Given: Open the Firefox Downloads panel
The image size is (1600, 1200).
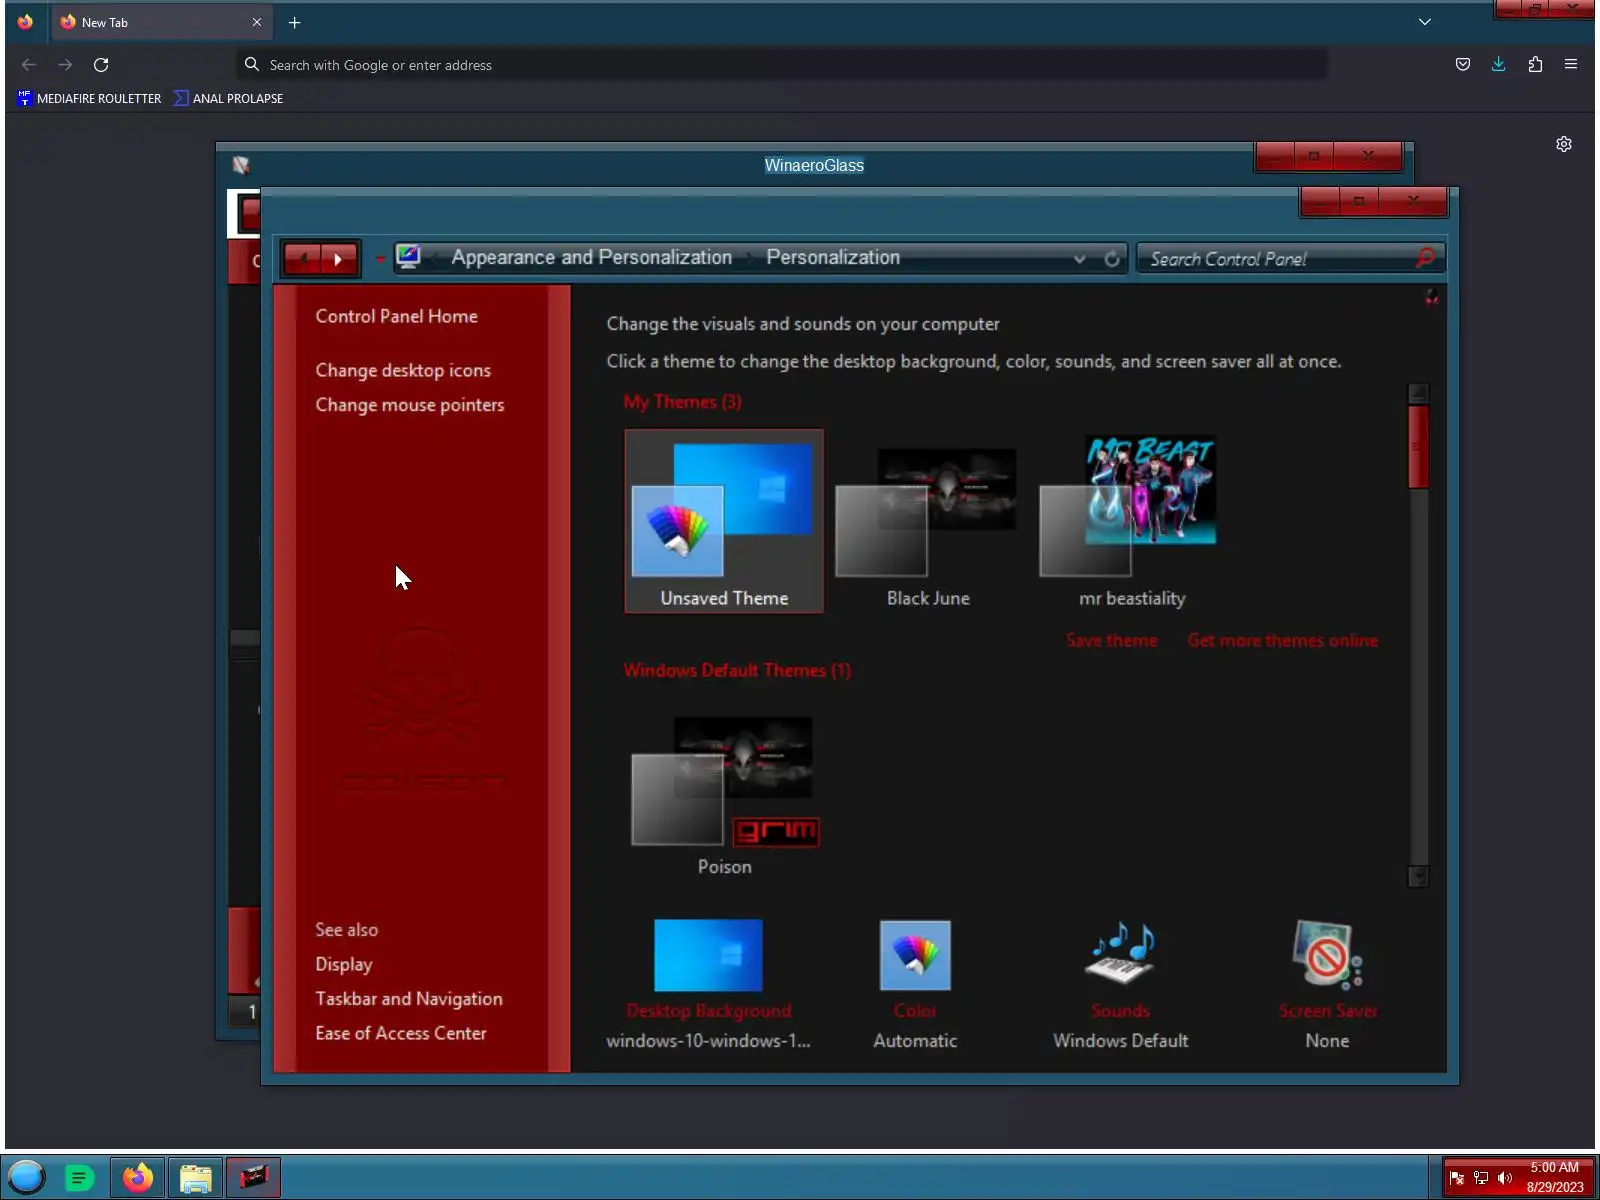Looking at the screenshot, I should pos(1499,65).
